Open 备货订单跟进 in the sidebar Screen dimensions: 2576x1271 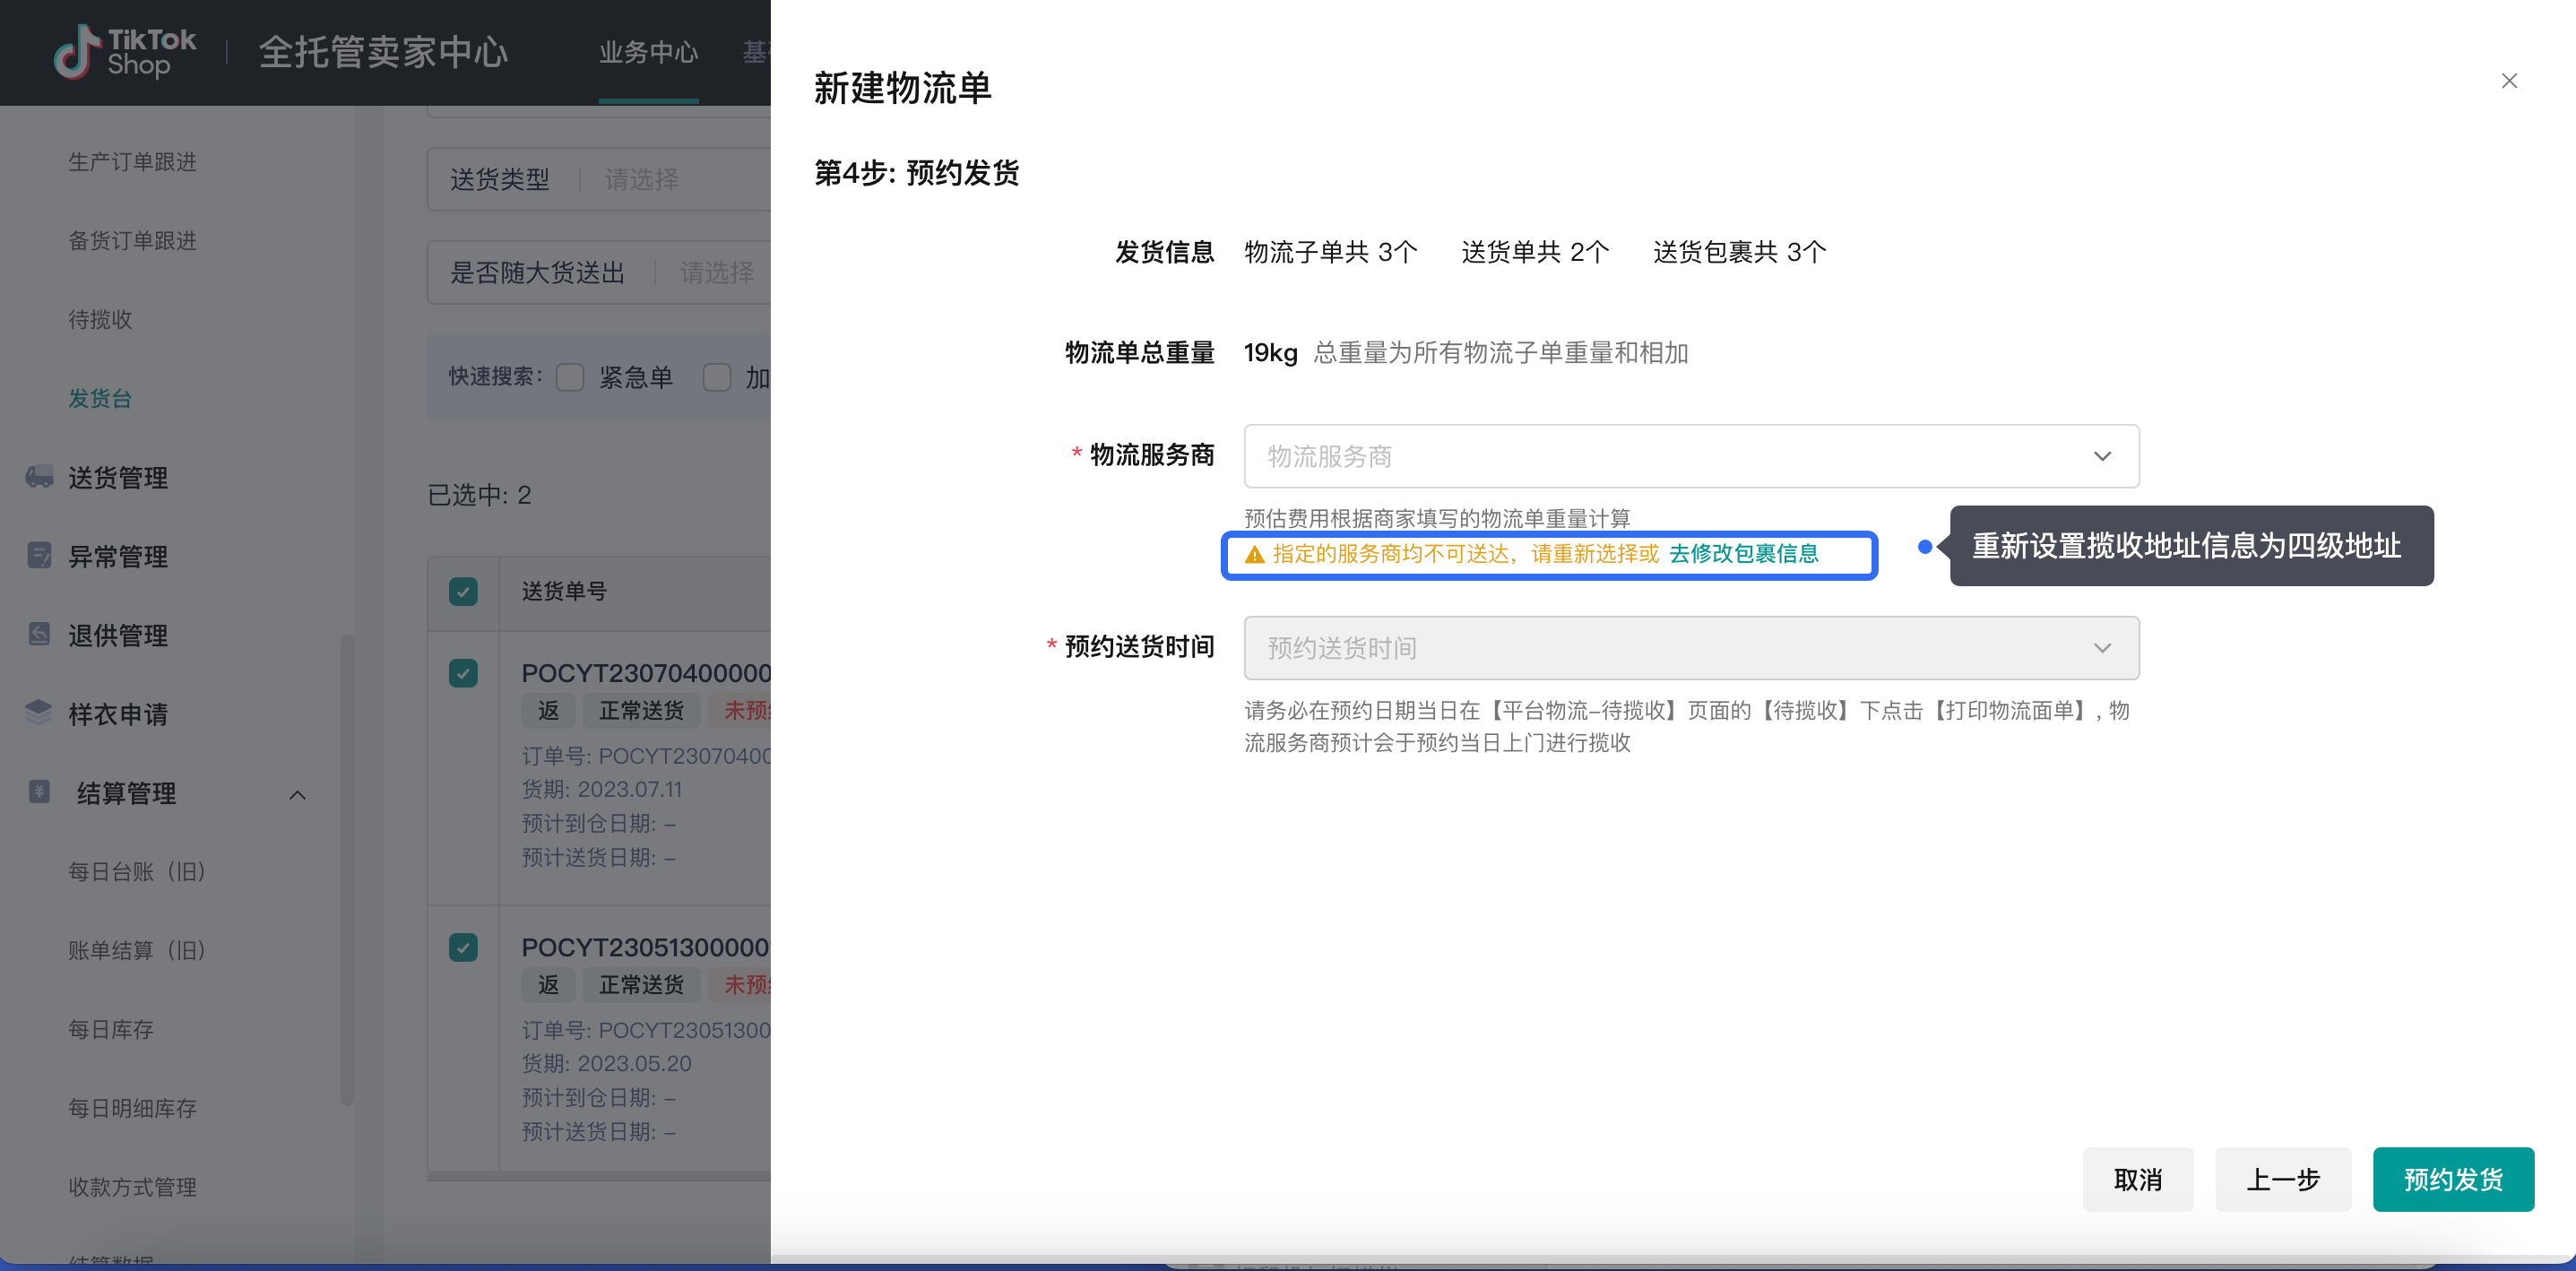(x=132, y=240)
